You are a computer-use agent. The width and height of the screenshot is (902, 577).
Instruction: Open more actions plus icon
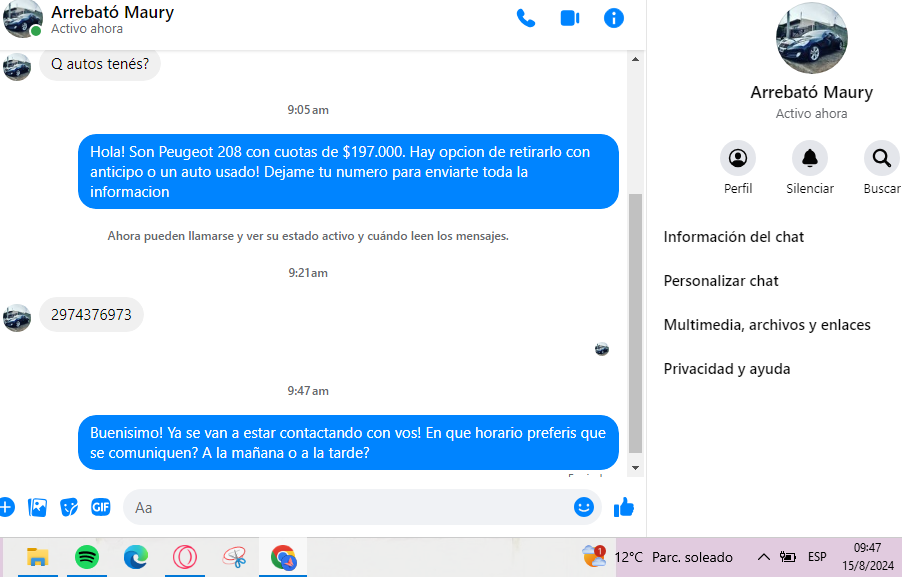(6, 507)
